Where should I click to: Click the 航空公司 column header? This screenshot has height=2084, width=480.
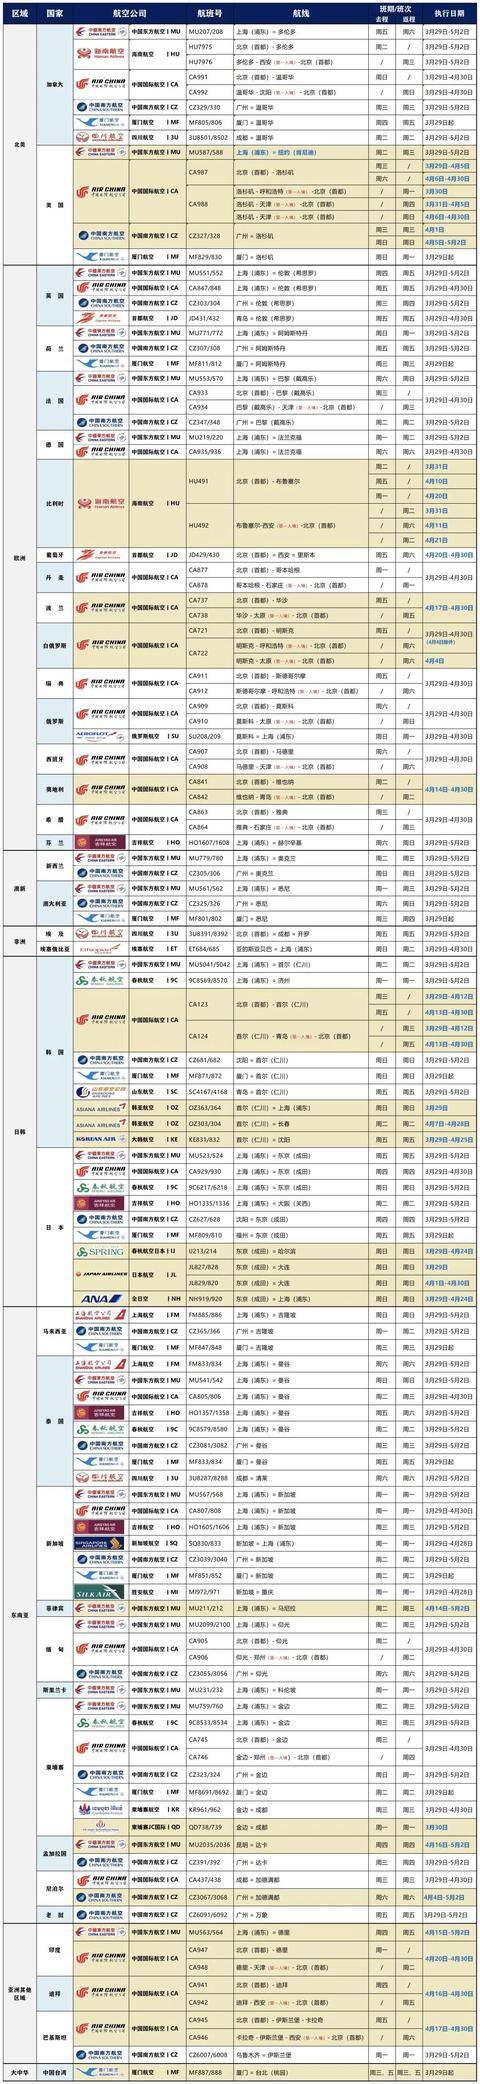click(129, 14)
